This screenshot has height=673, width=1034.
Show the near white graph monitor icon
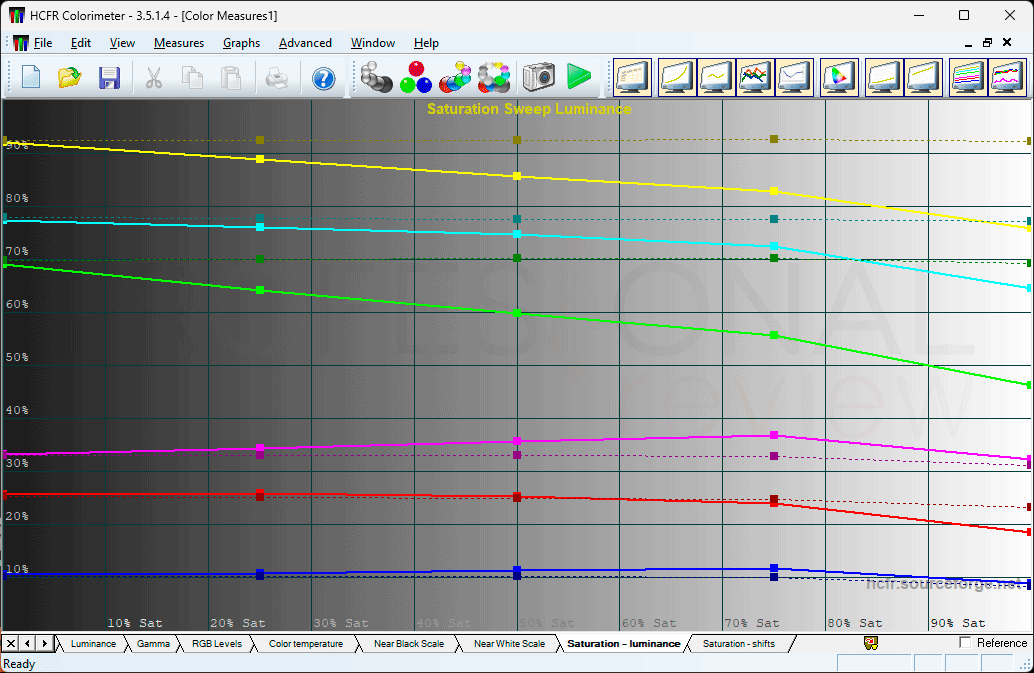click(x=923, y=77)
